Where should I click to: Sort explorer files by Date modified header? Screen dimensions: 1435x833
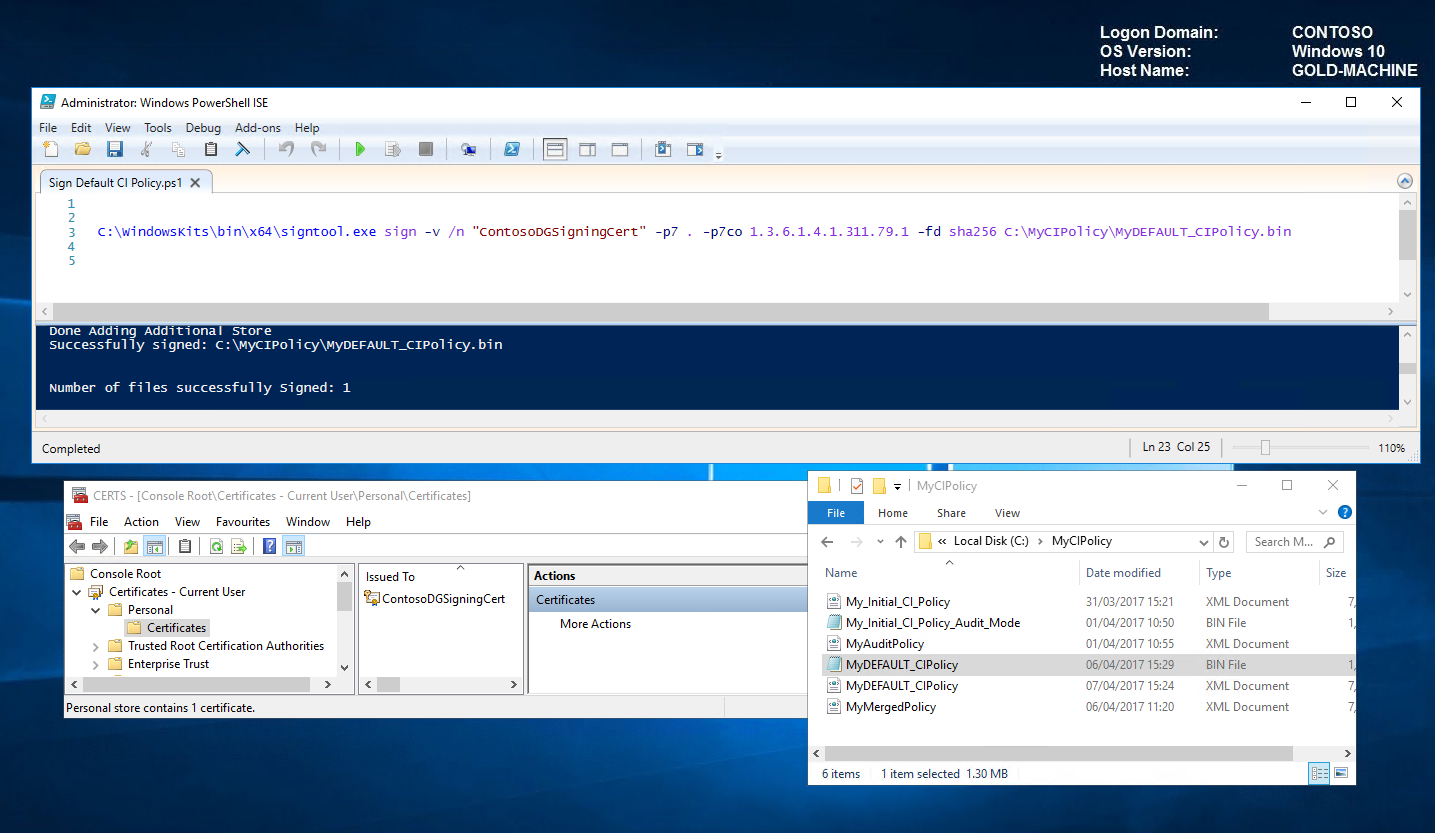pyautogui.click(x=1123, y=573)
